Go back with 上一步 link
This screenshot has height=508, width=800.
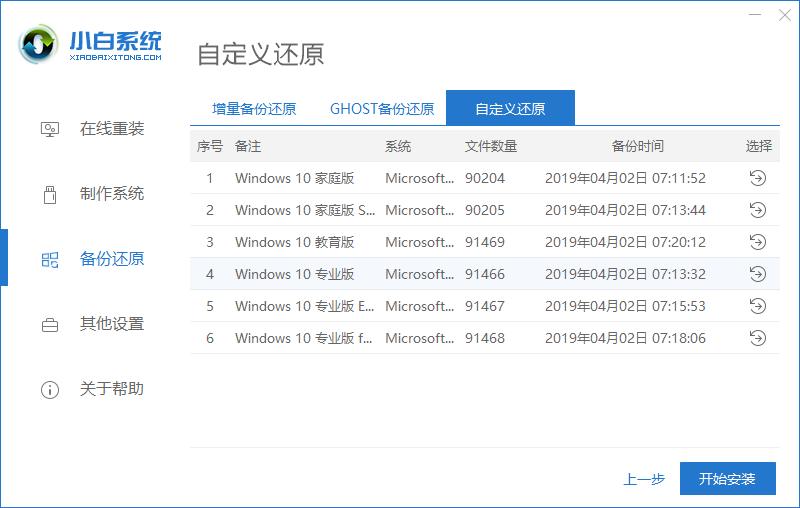(x=644, y=479)
